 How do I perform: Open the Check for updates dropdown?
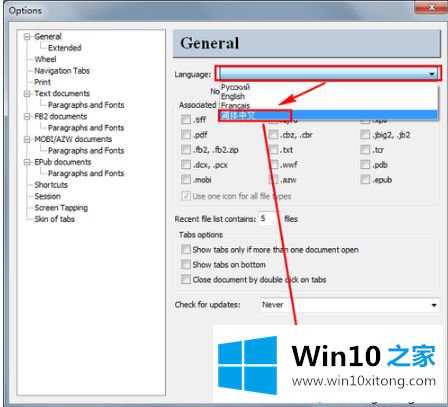349,305
